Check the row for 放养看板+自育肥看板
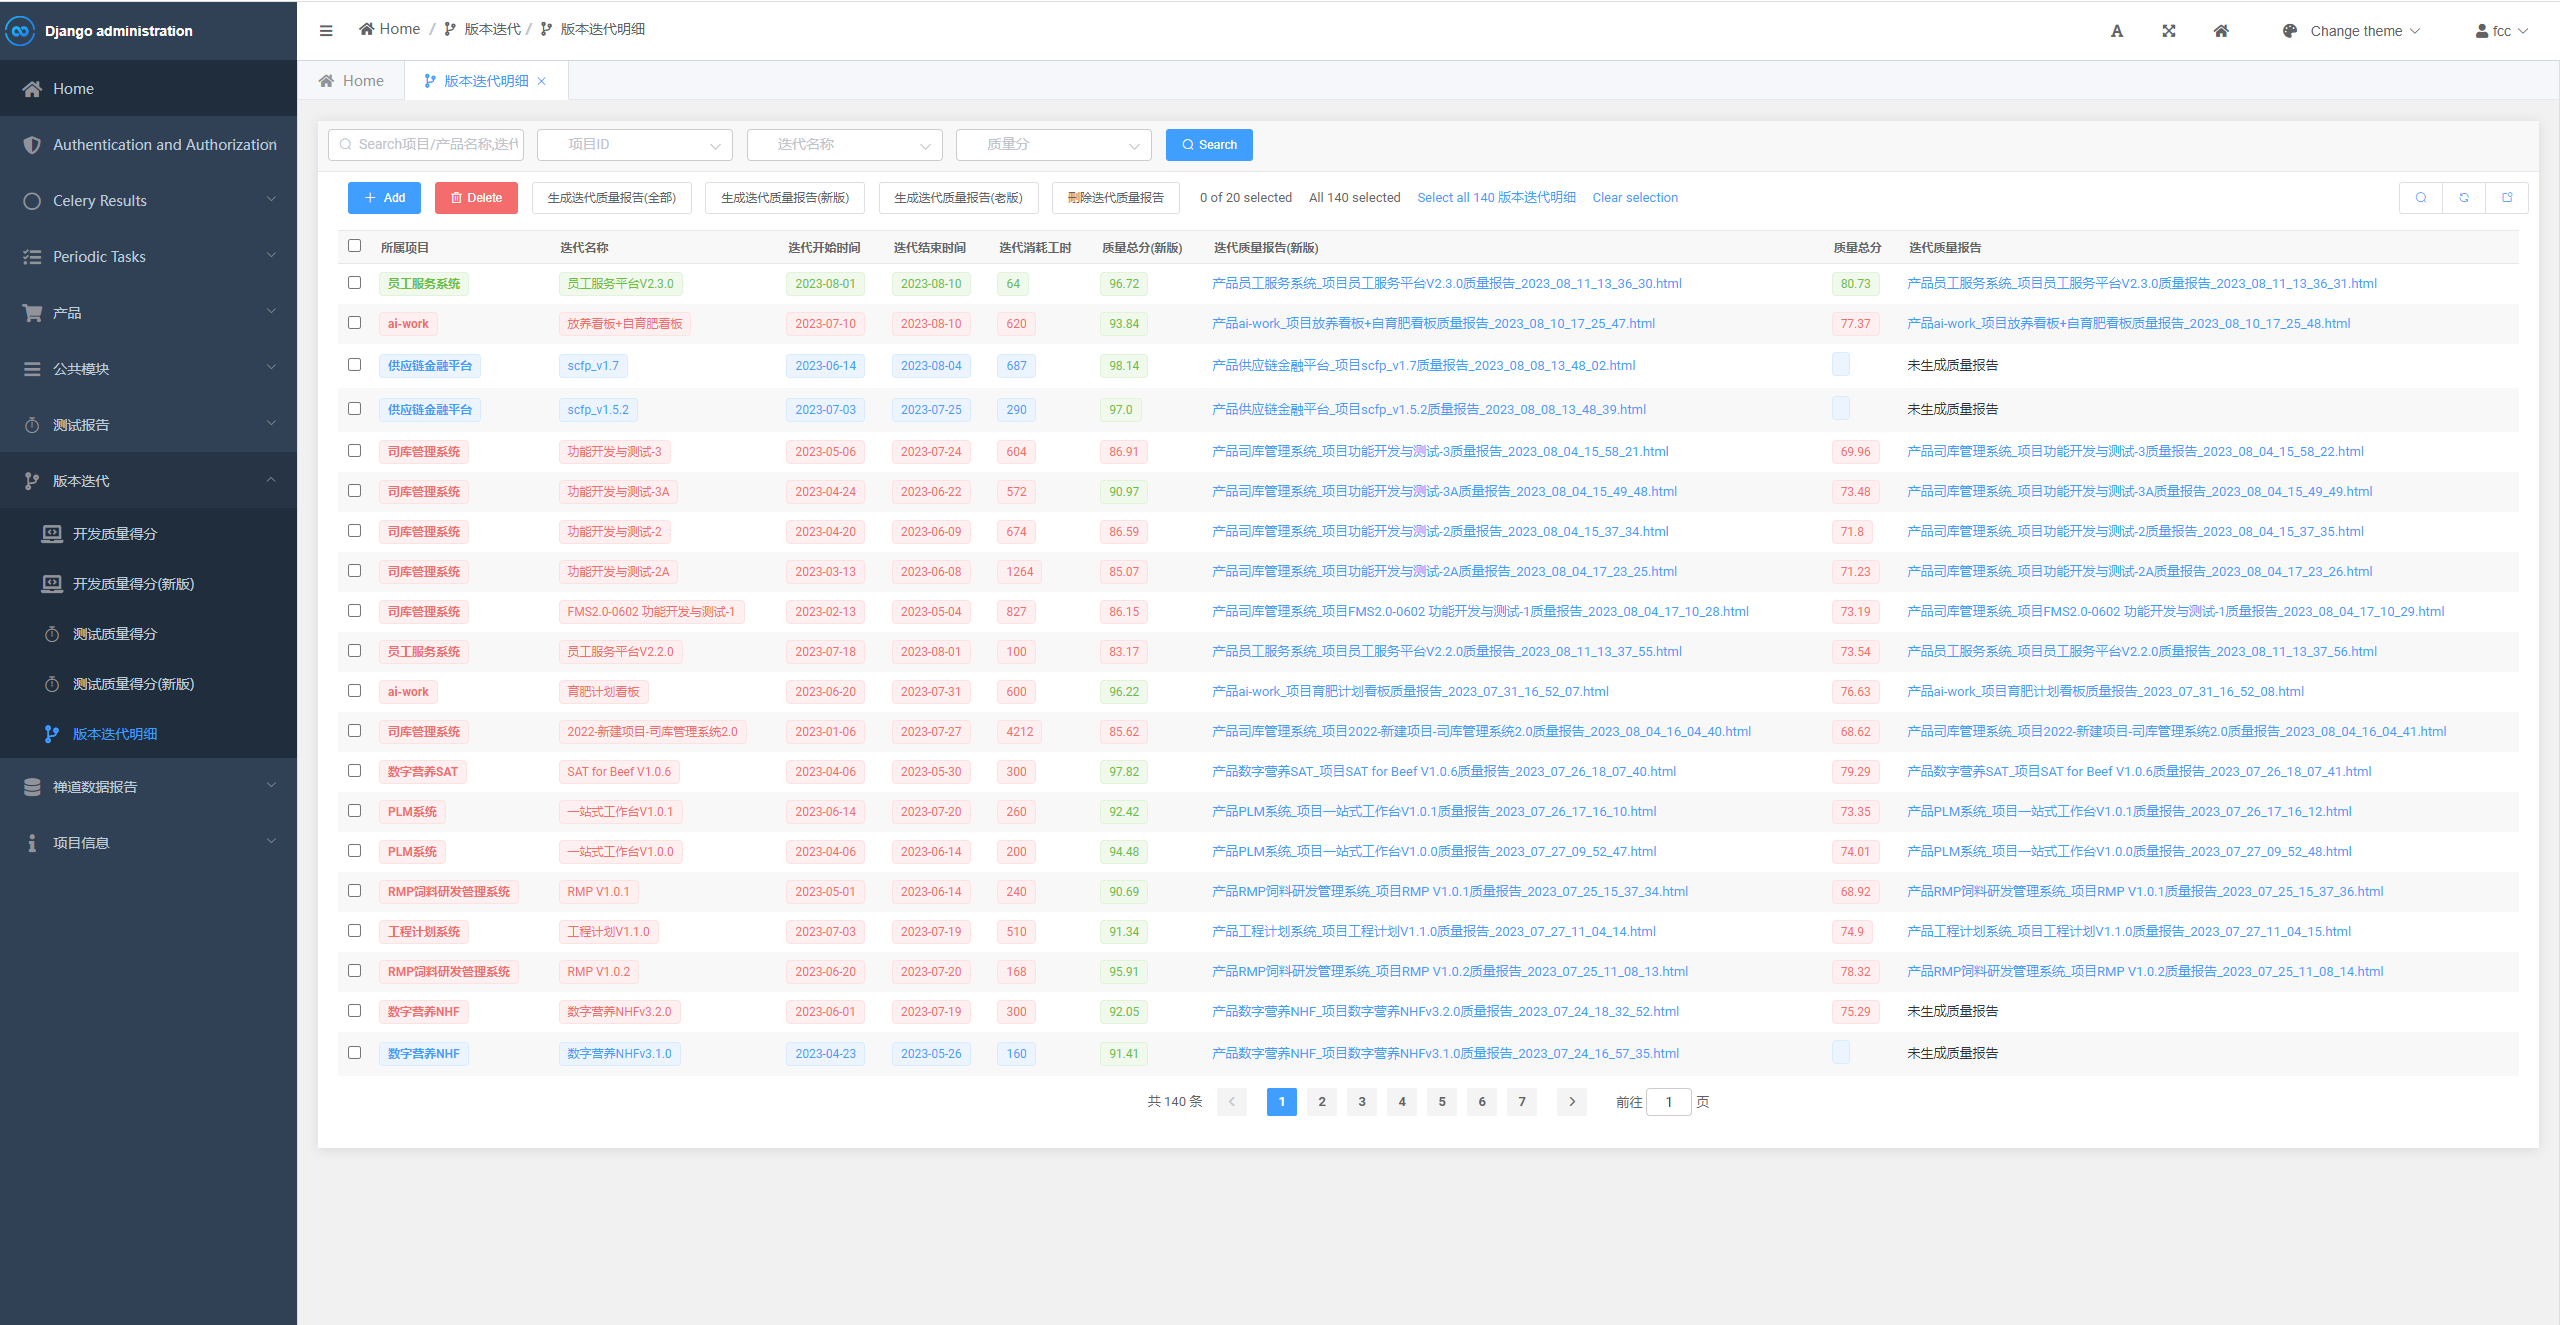 (x=354, y=323)
